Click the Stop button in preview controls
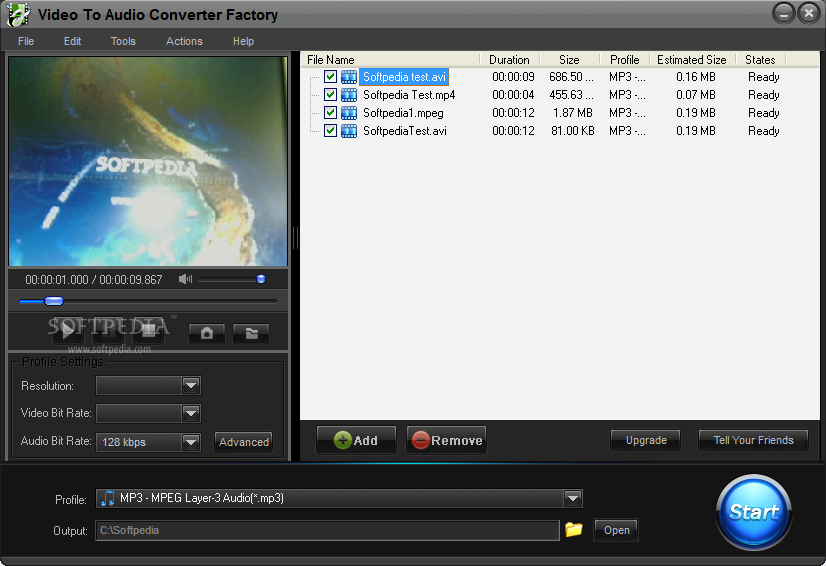826x566 pixels. (x=149, y=331)
